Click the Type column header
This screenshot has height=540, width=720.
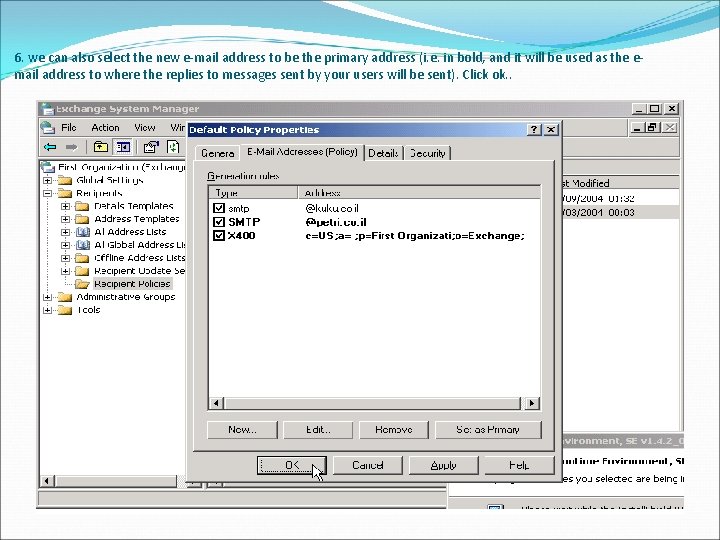pos(253,193)
